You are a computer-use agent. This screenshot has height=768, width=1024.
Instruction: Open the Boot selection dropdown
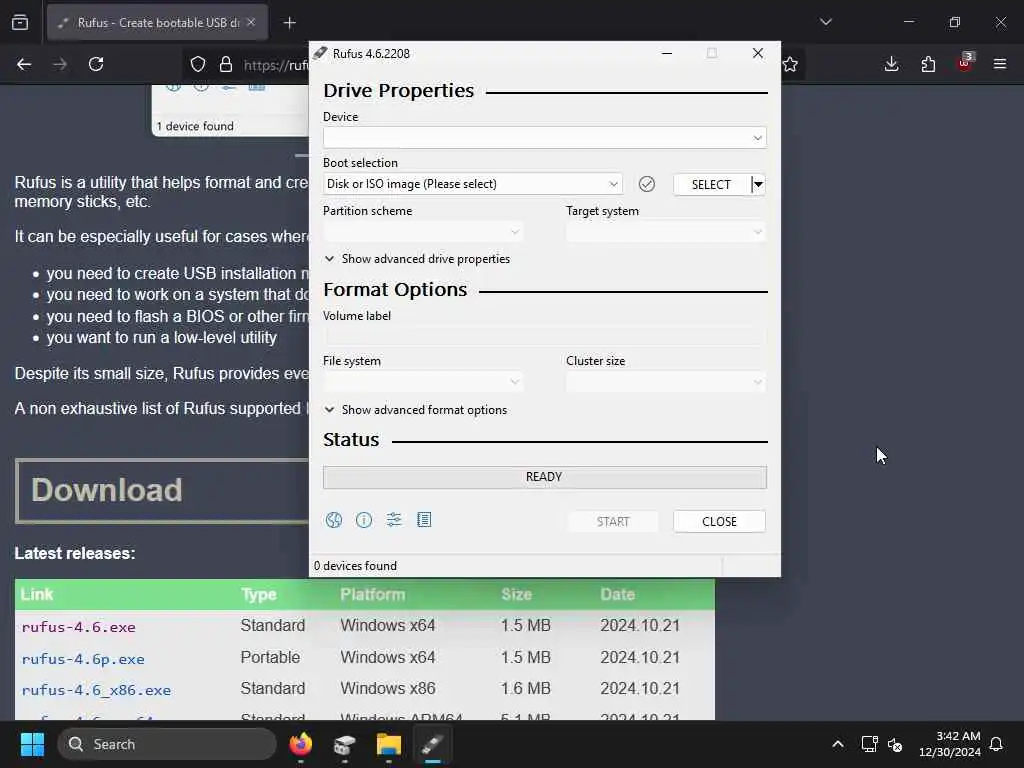click(472, 184)
